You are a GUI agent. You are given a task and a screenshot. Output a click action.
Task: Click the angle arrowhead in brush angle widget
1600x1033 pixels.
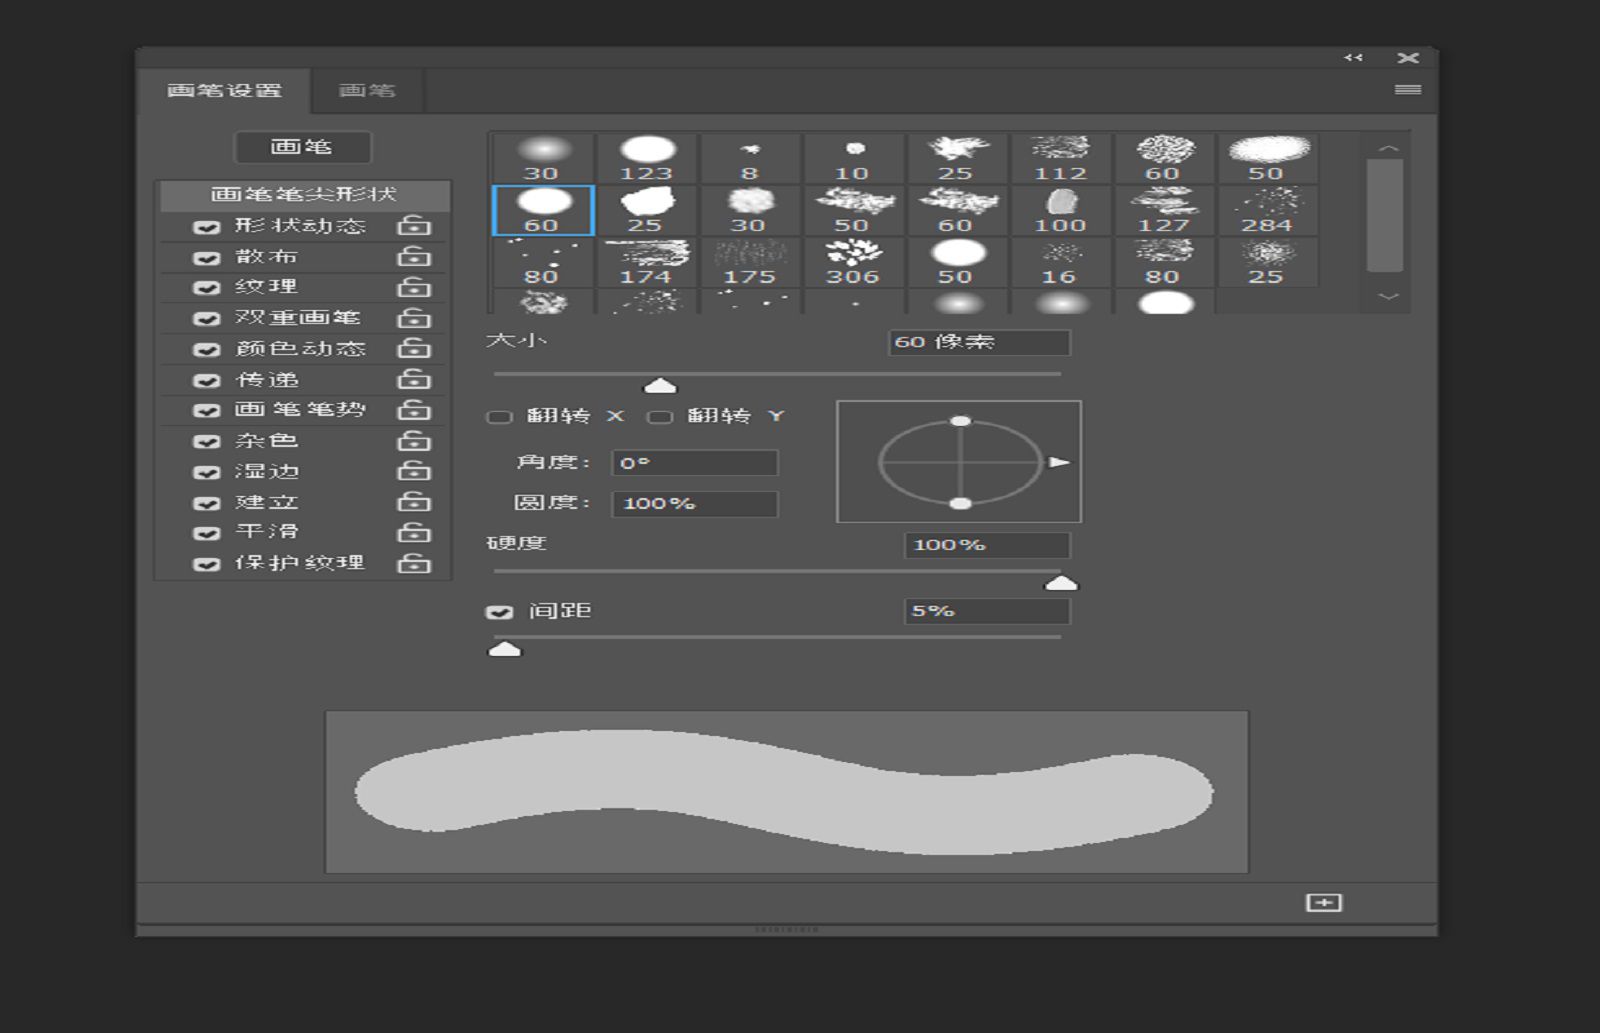[x=1058, y=462]
